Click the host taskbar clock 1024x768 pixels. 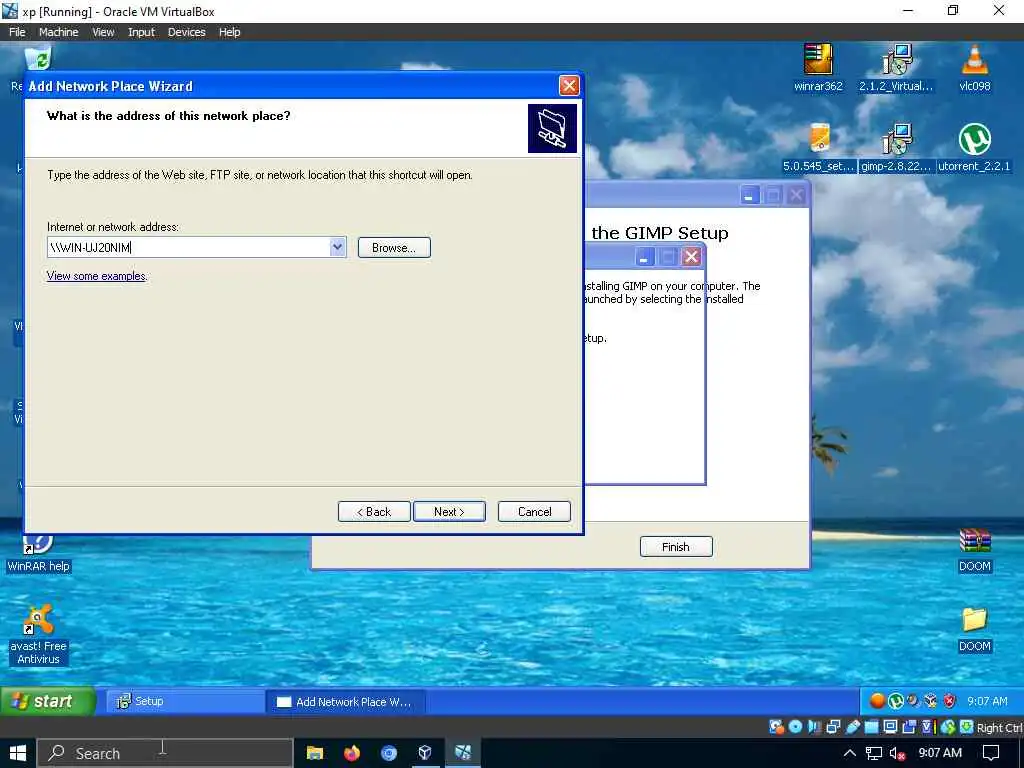940,753
